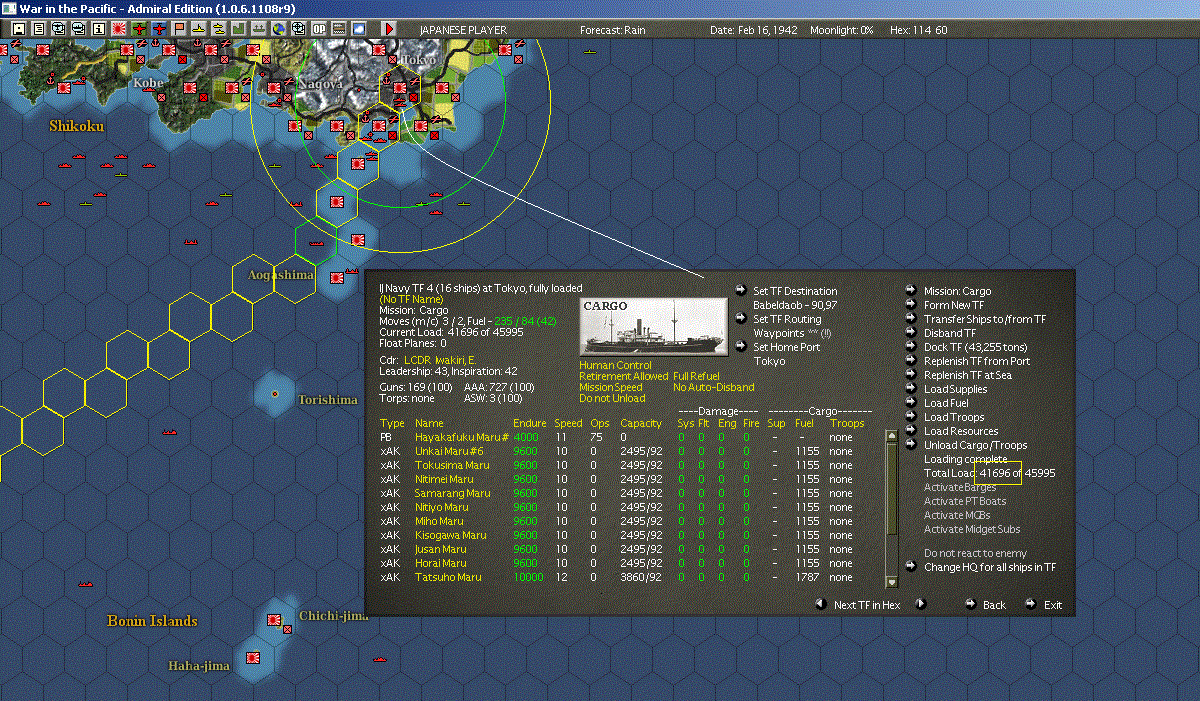Sort ship list by Ops column
Screen dimensions: 1200x701
pos(599,423)
